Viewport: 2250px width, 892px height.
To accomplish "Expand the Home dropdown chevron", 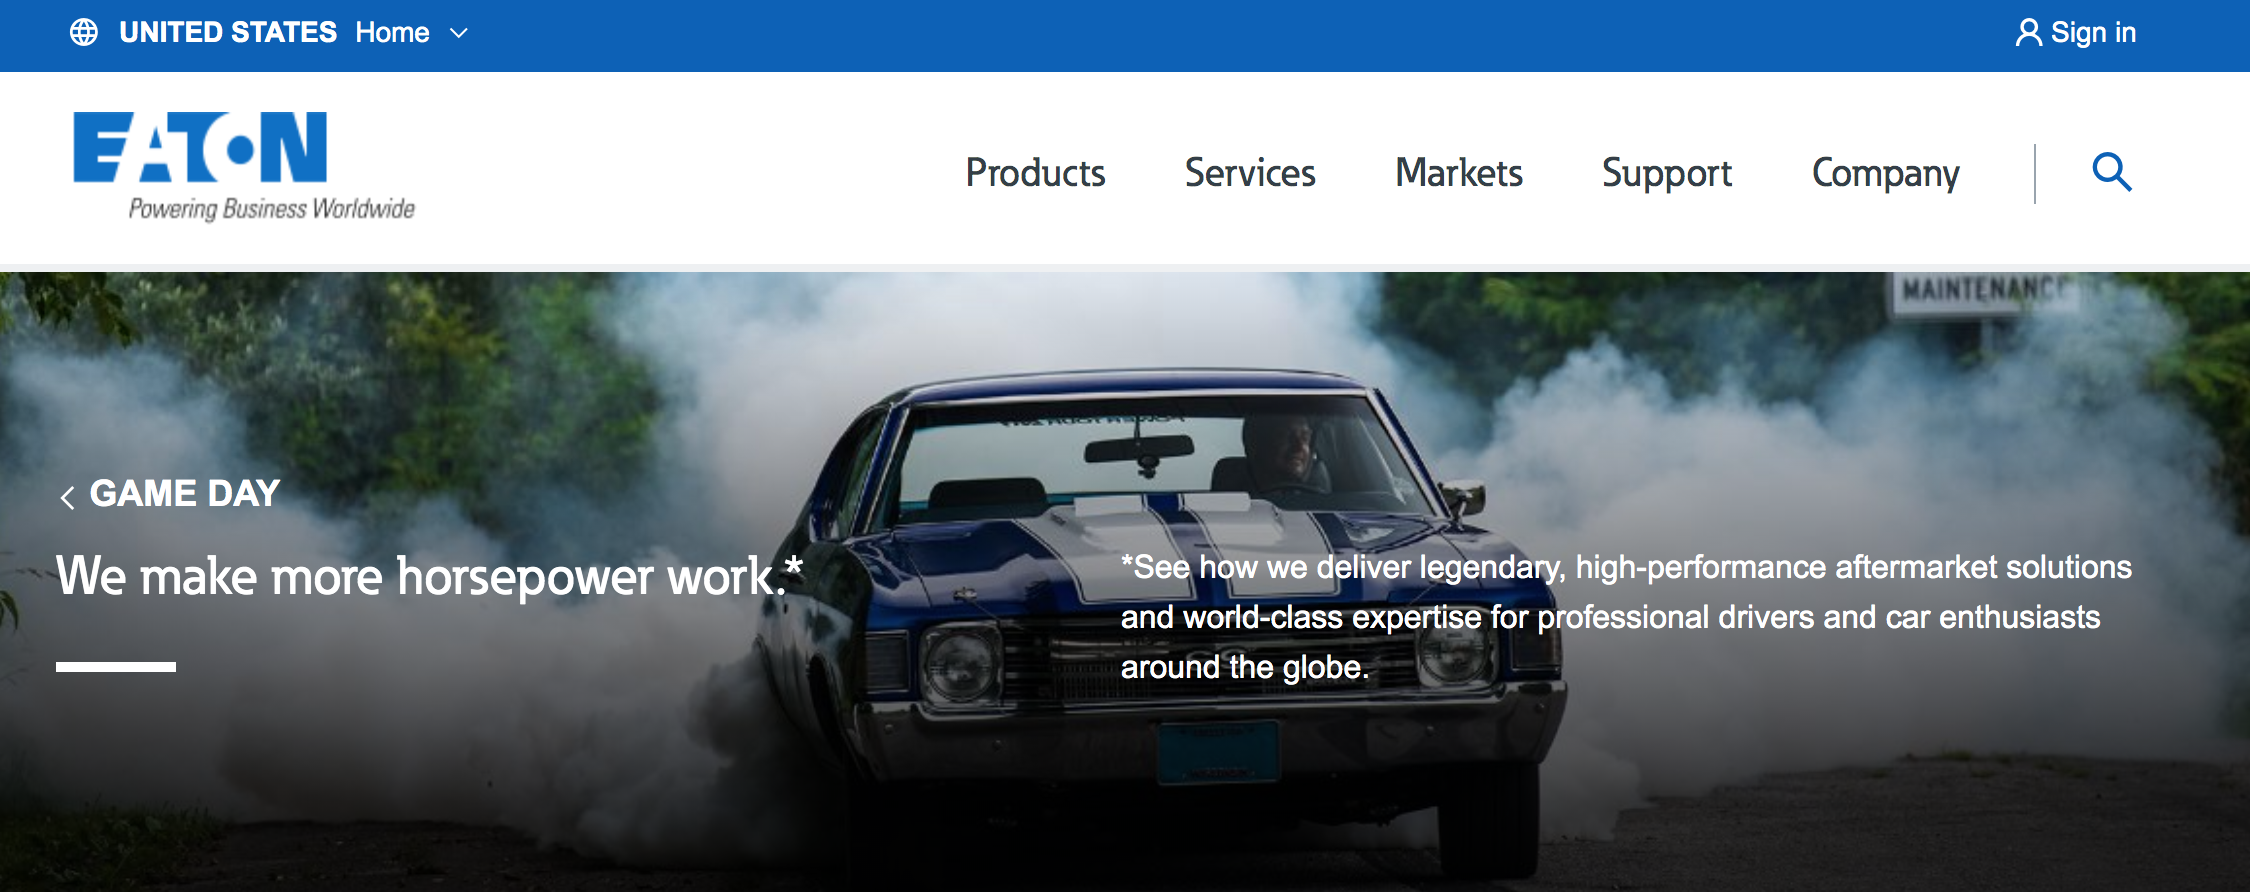I will tap(459, 33).
